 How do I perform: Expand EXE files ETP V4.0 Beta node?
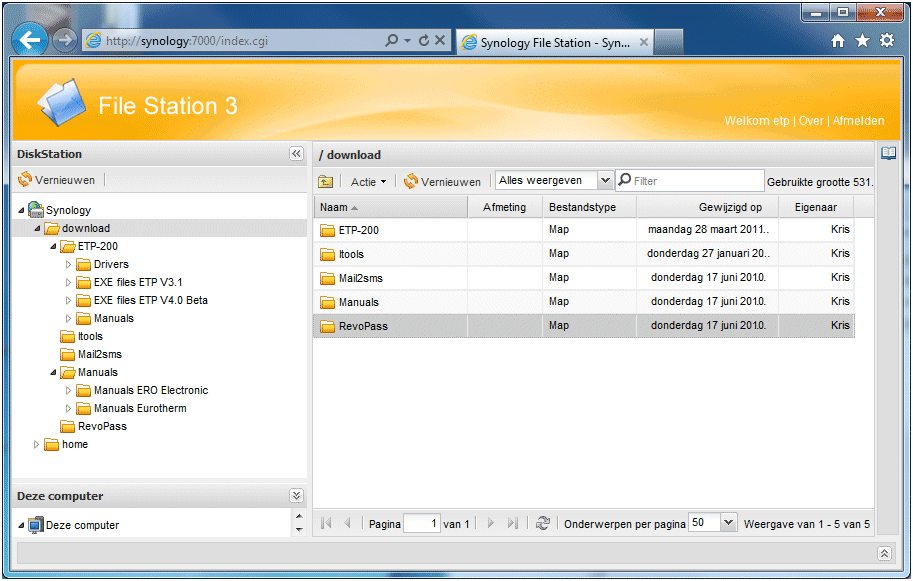click(x=68, y=300)
